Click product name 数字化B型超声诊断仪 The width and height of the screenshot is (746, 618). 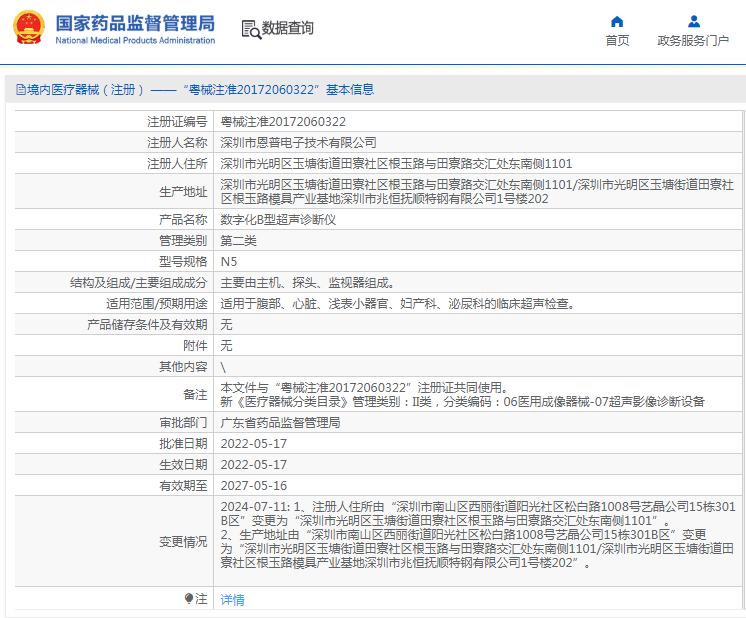[278, 220]
